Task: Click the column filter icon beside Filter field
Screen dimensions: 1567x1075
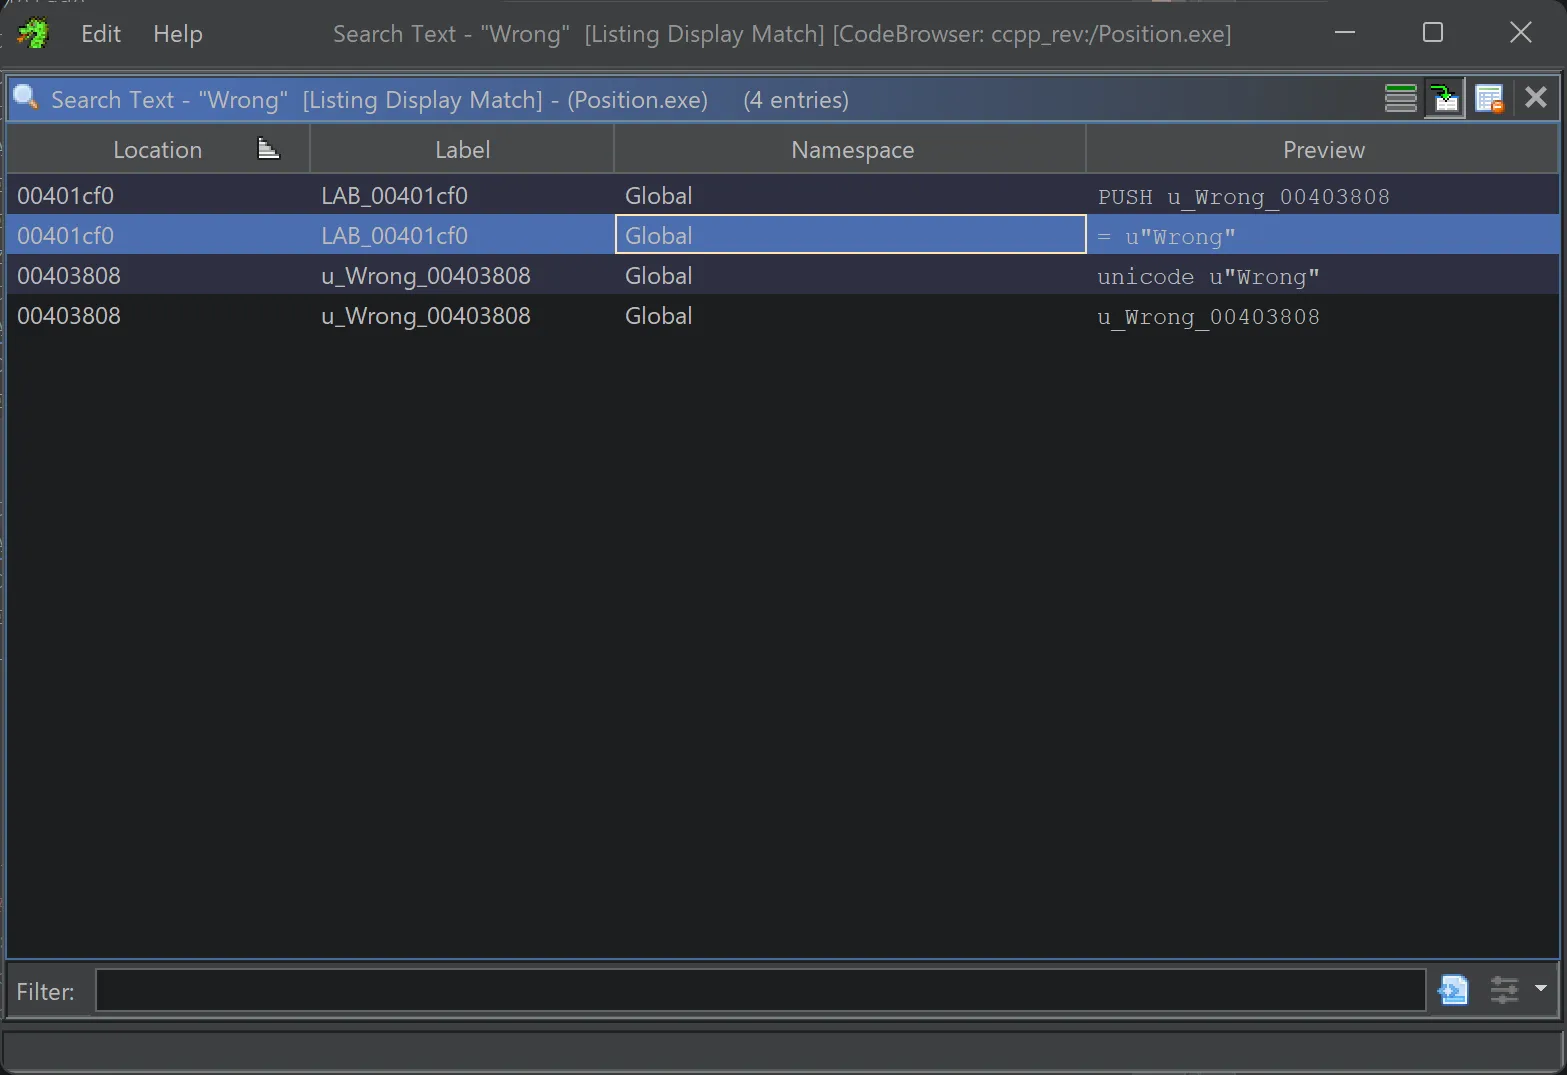Action: point(1452,990)
